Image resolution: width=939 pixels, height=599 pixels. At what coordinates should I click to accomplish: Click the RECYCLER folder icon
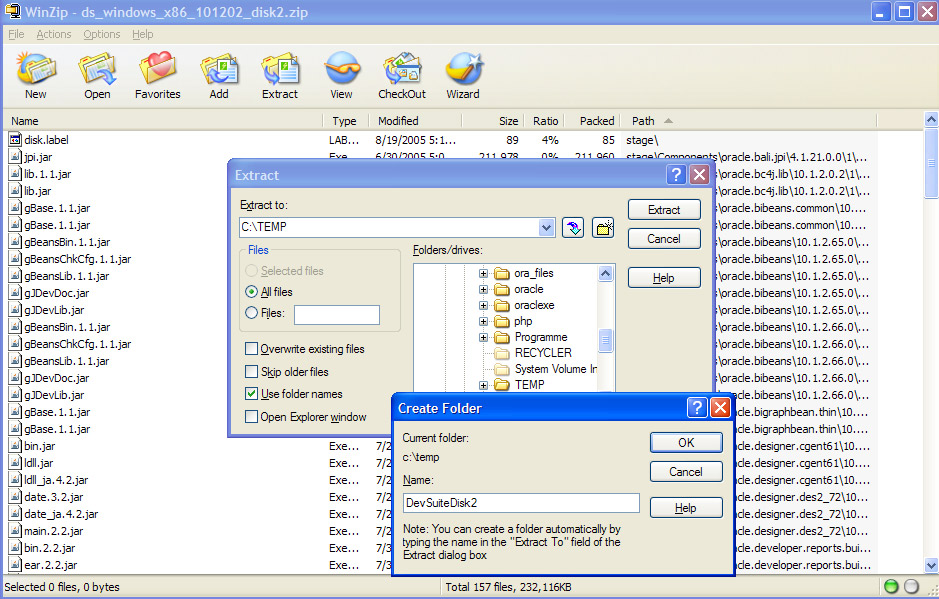502,353
